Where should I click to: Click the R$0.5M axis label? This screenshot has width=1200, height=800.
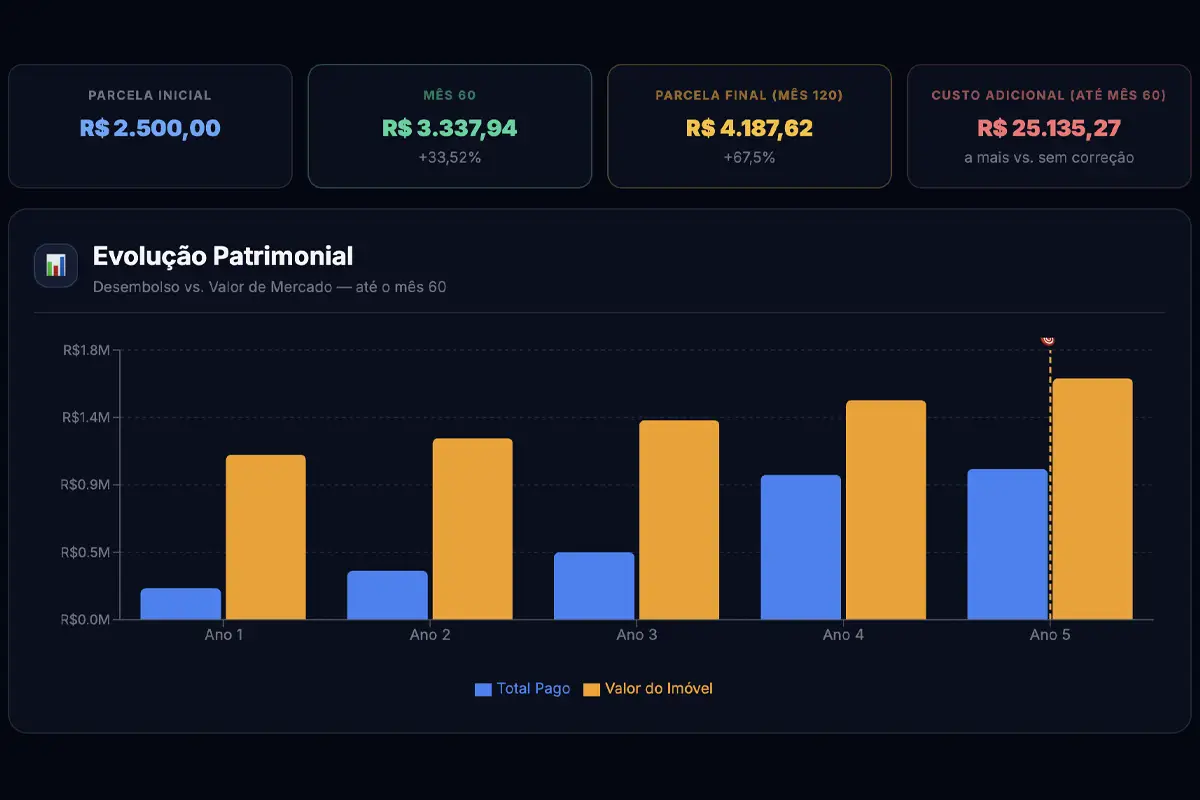tap(85, 552)
